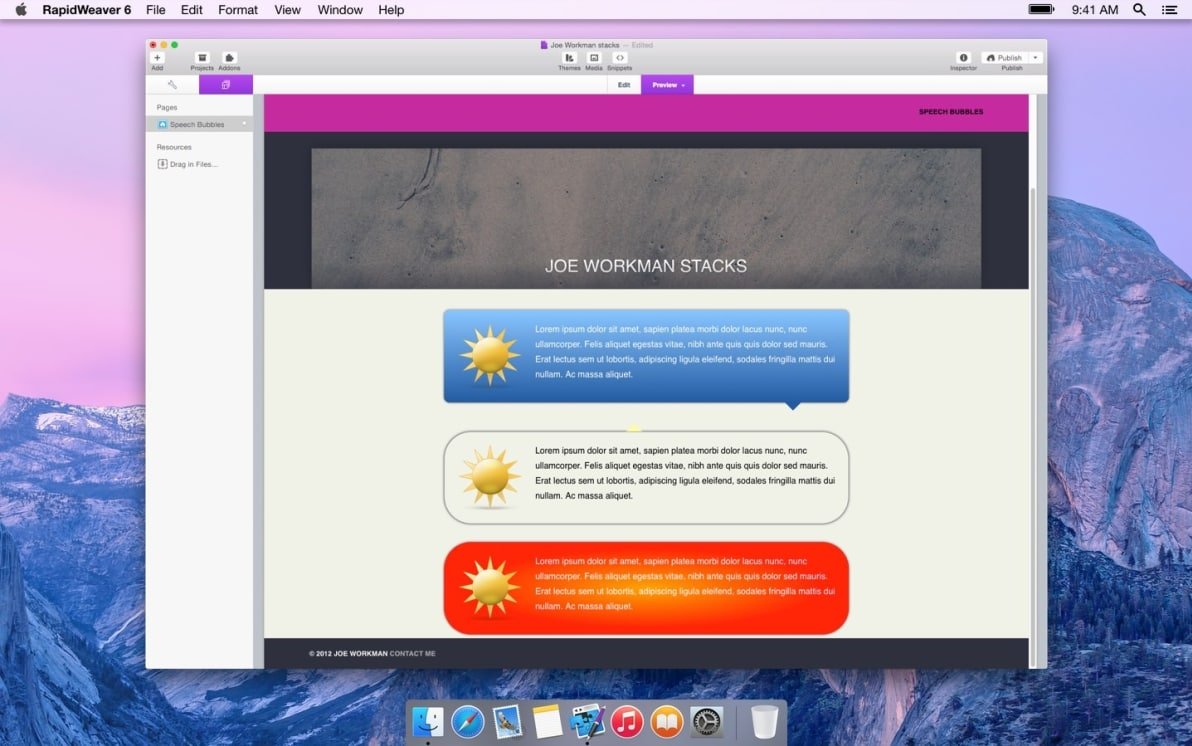Screen dimensions: 1192x746
Task: Expand the Publish dropdown arrow
Action: click(1036, 58)
